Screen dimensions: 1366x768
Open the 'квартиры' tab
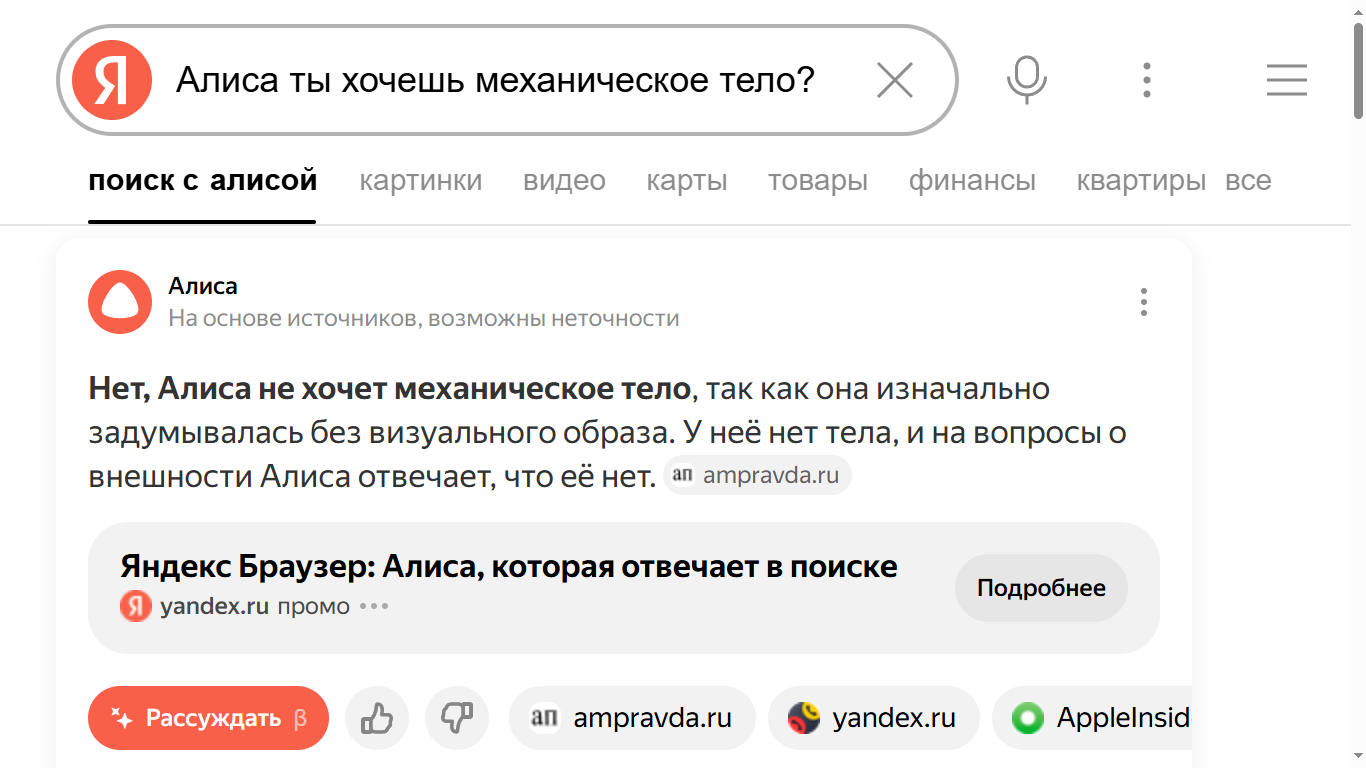[1141, 181]
